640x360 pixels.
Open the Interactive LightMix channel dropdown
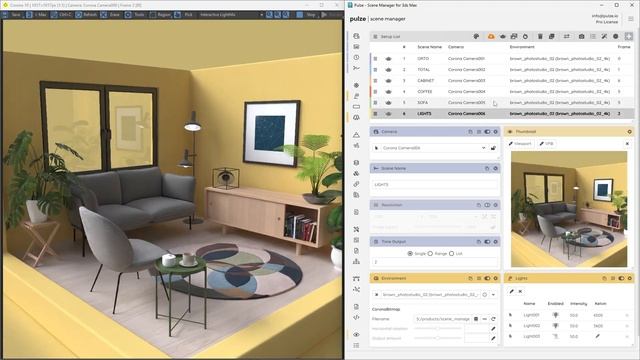tap(231, 15)
